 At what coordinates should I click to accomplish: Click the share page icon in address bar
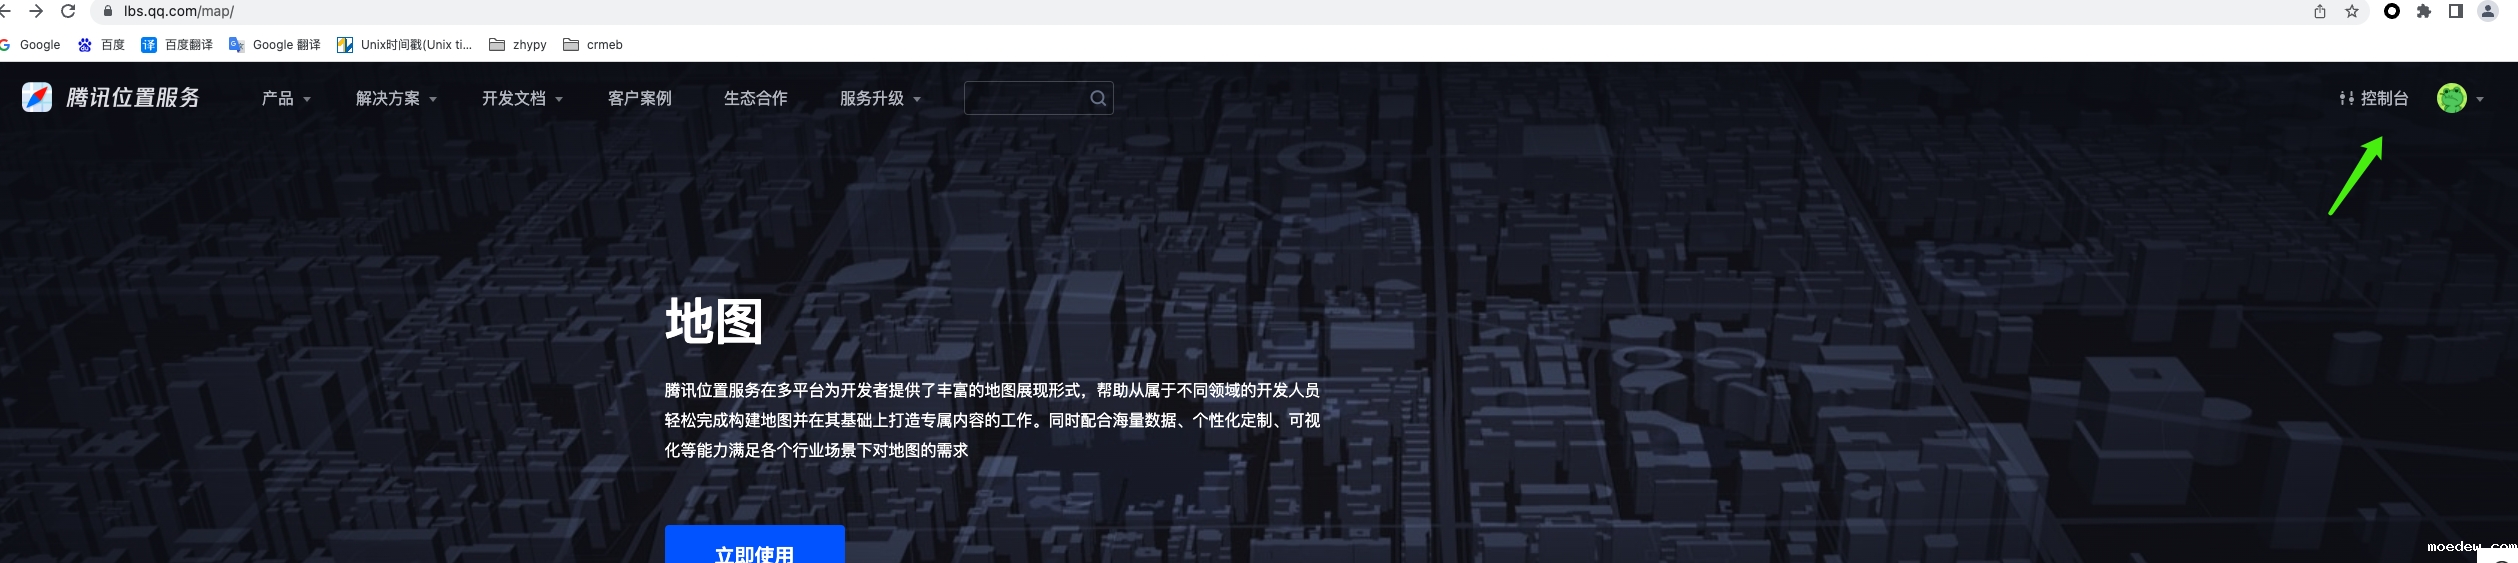(2319, 11)
